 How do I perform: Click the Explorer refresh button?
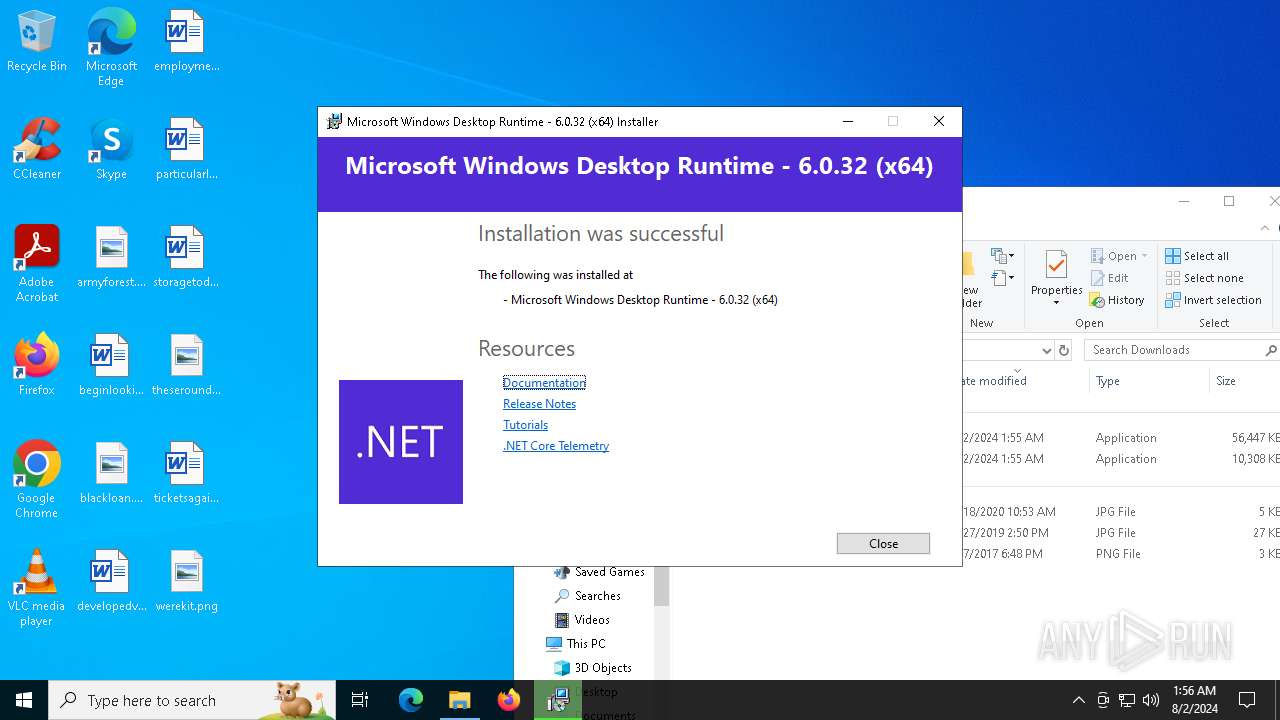click(1064, 350)
